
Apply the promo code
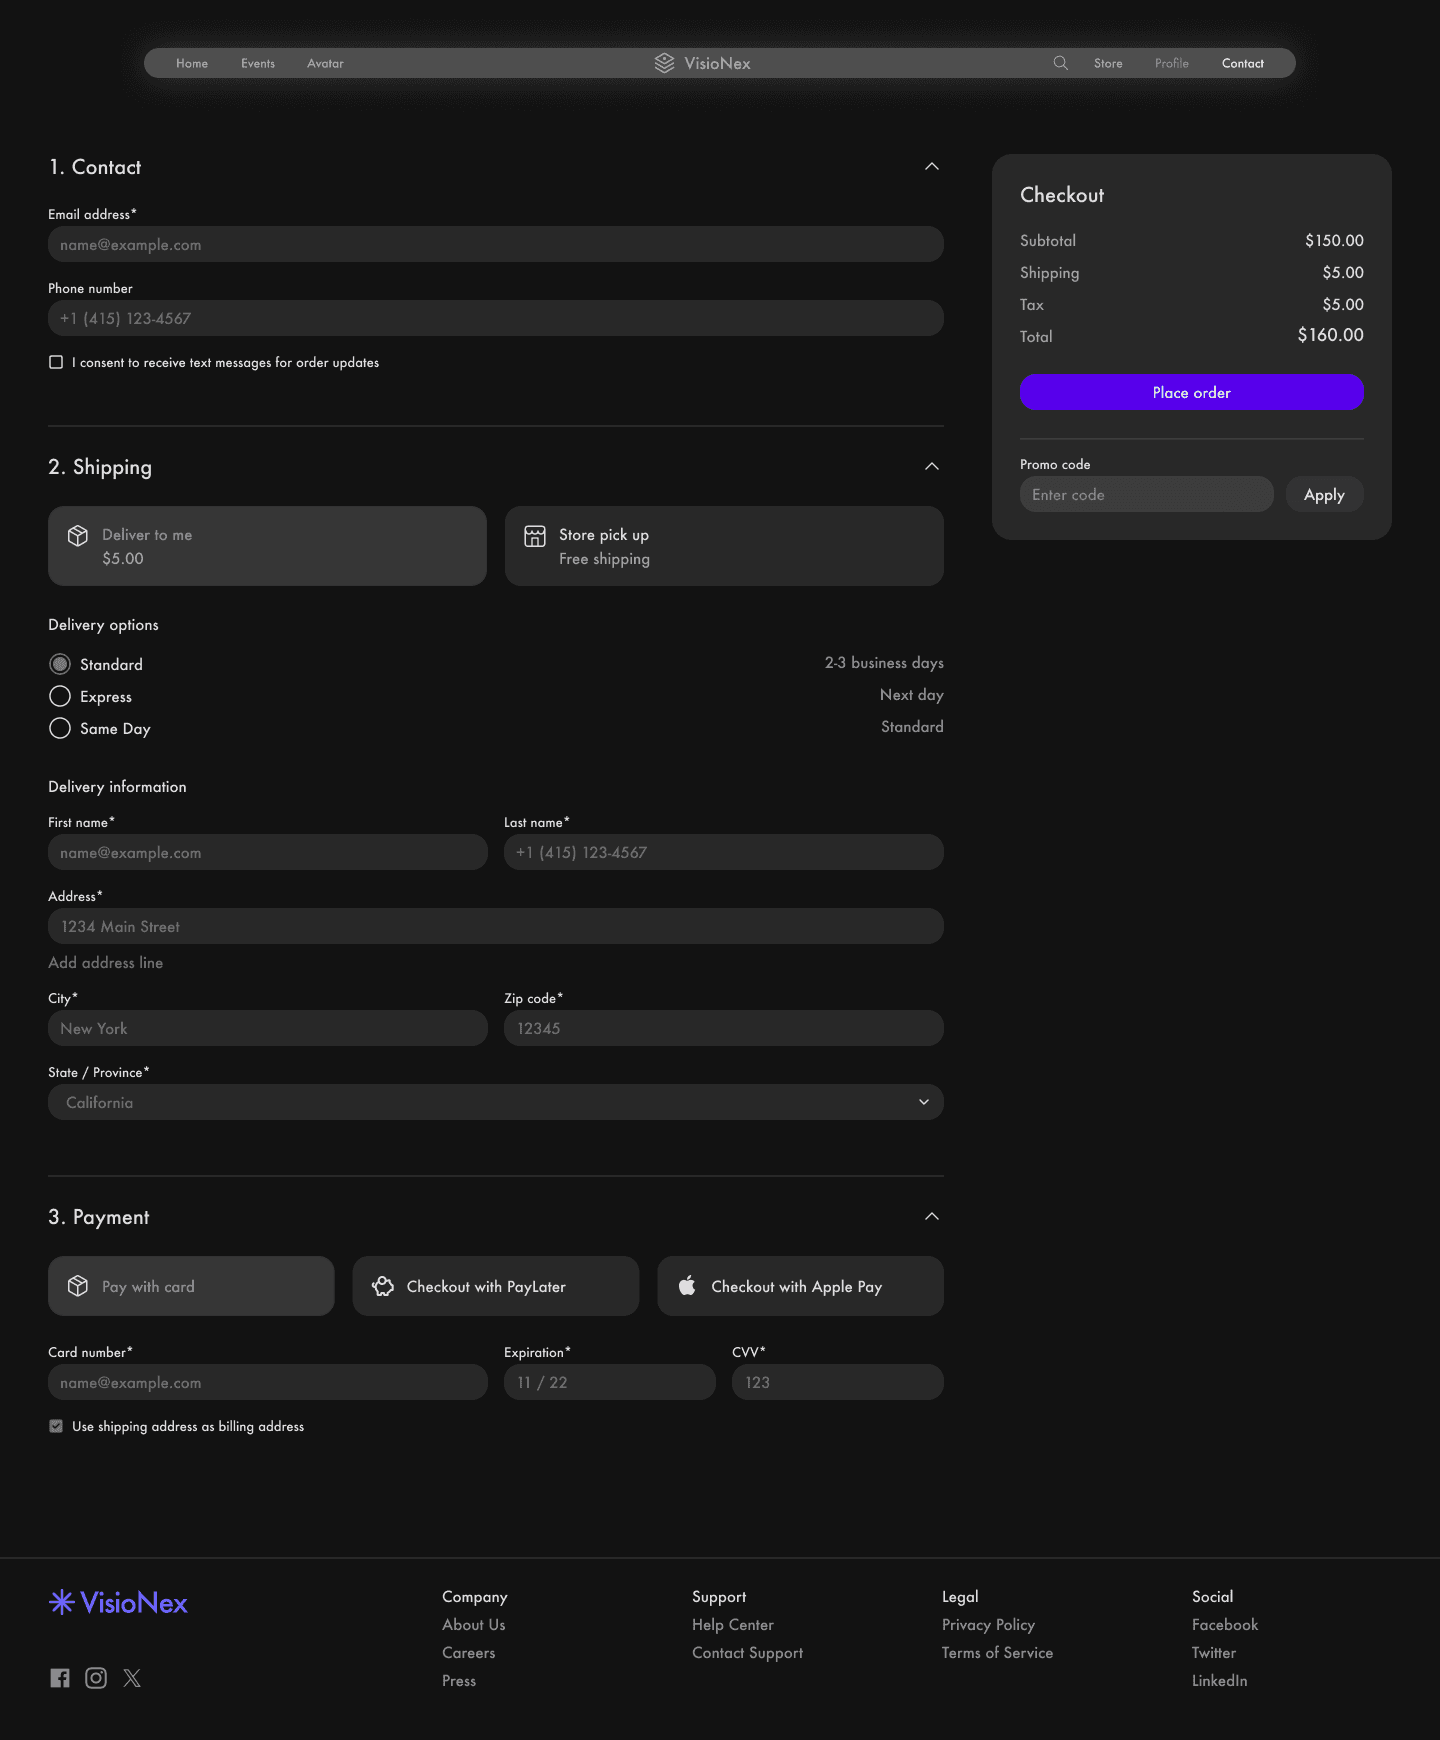click(x=1324, y=494)
